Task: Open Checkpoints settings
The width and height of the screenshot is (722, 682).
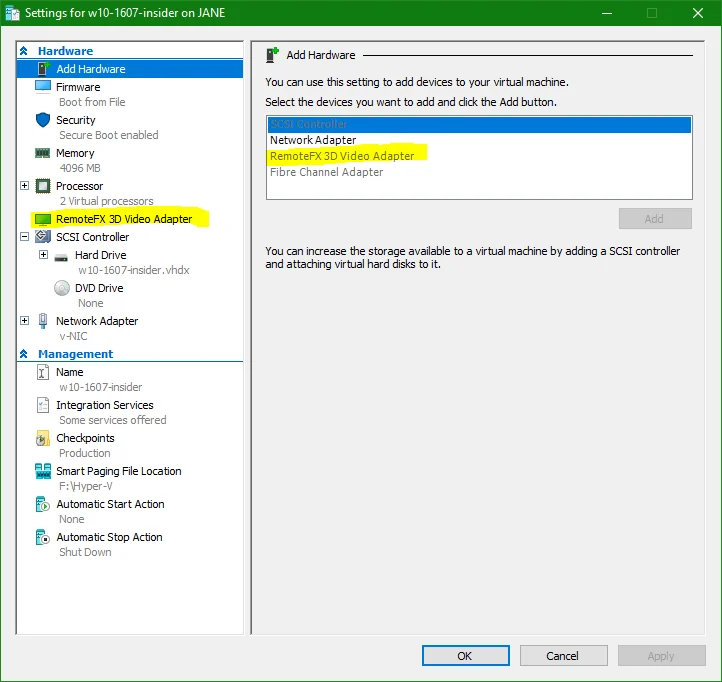Action: click(x=85, y=438)
